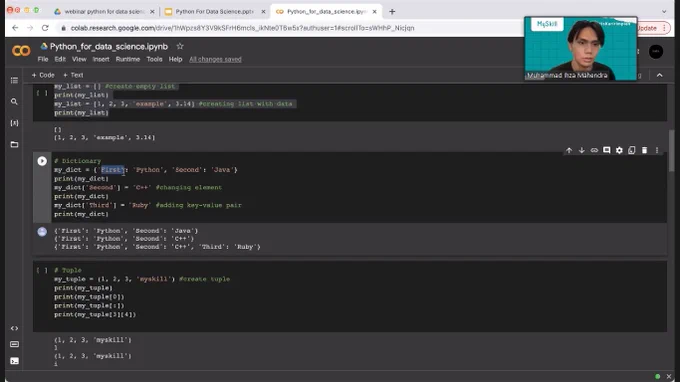Viewport: 680px width, 382px height.
Task: Go forward in browser history
Action: 30,28
